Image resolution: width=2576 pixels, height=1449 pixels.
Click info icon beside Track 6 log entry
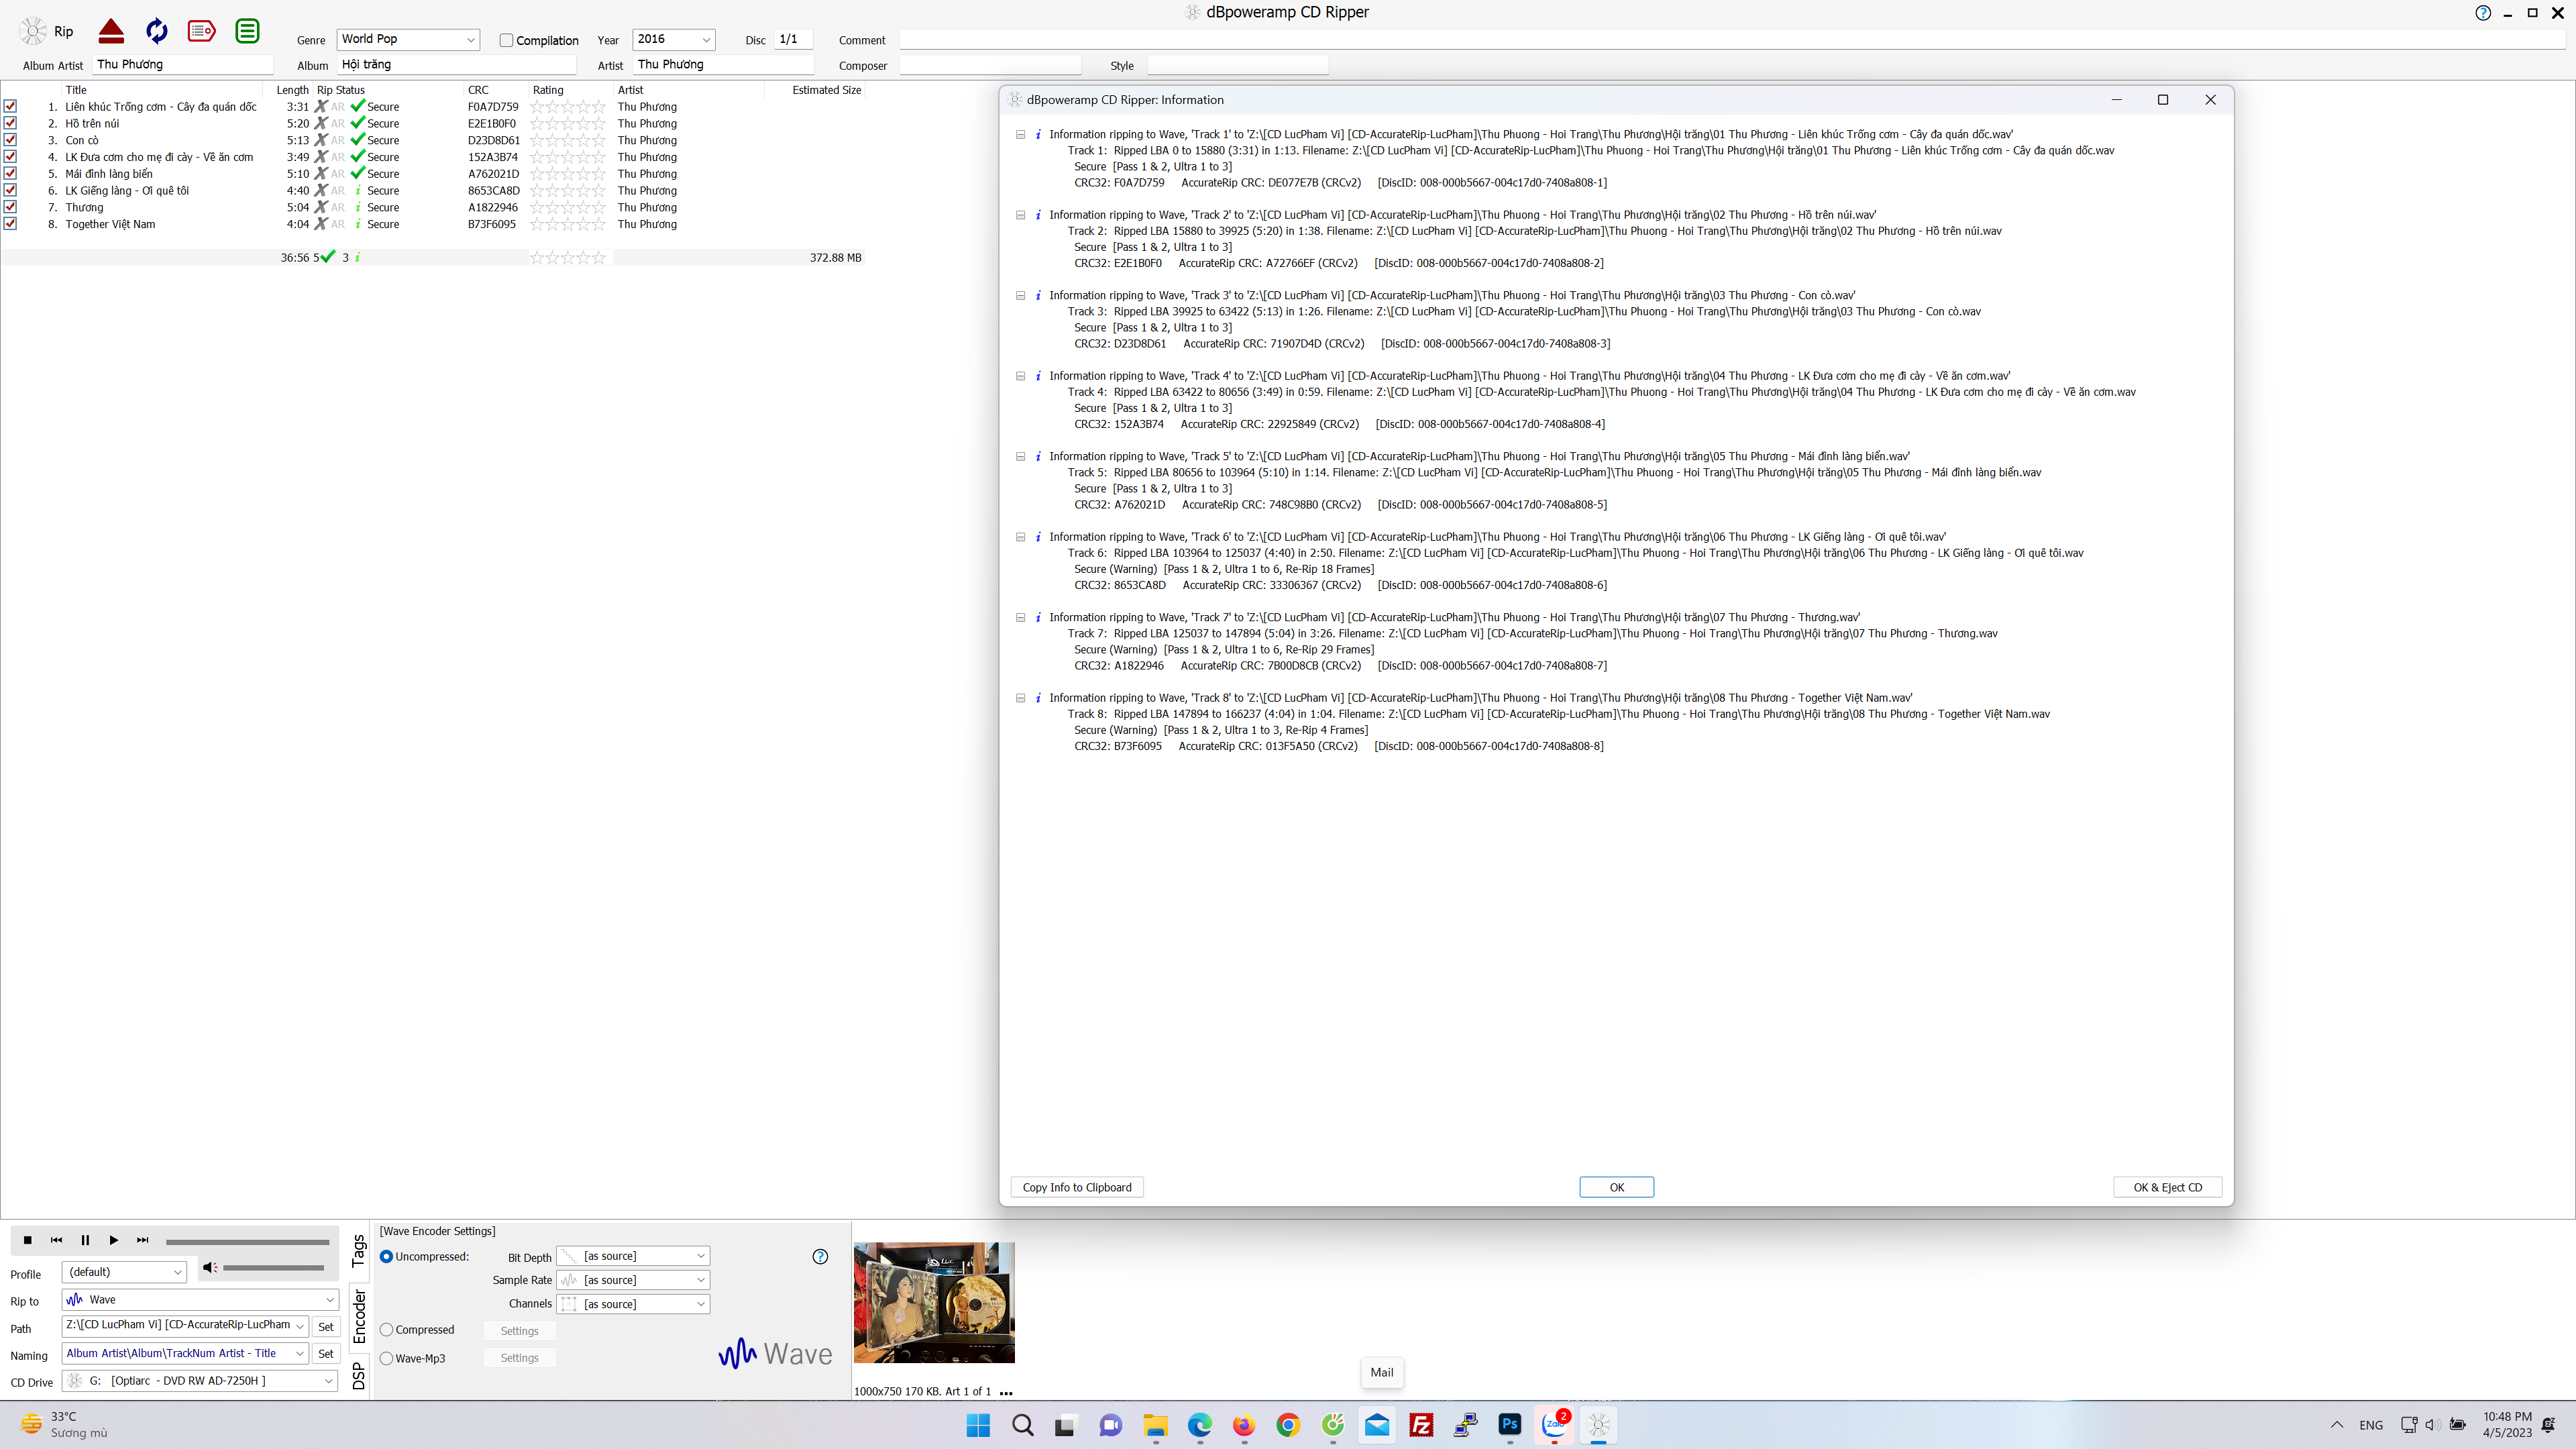(1038, 537)
